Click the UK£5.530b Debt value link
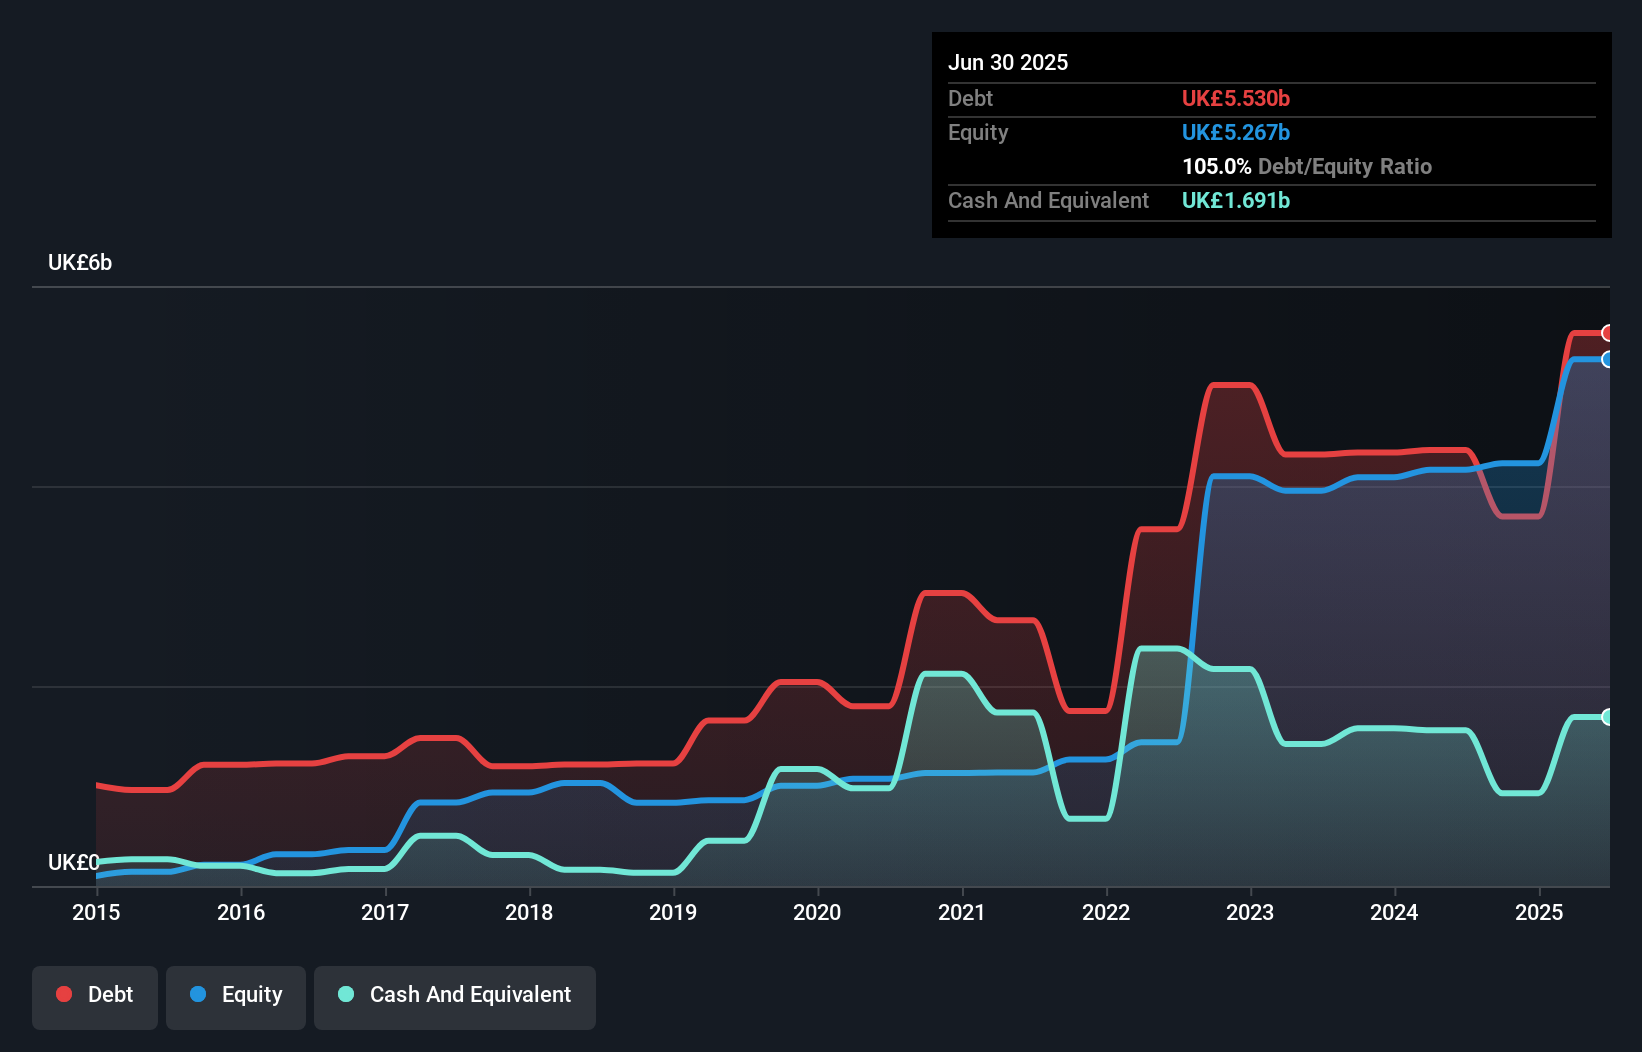 1236,98
